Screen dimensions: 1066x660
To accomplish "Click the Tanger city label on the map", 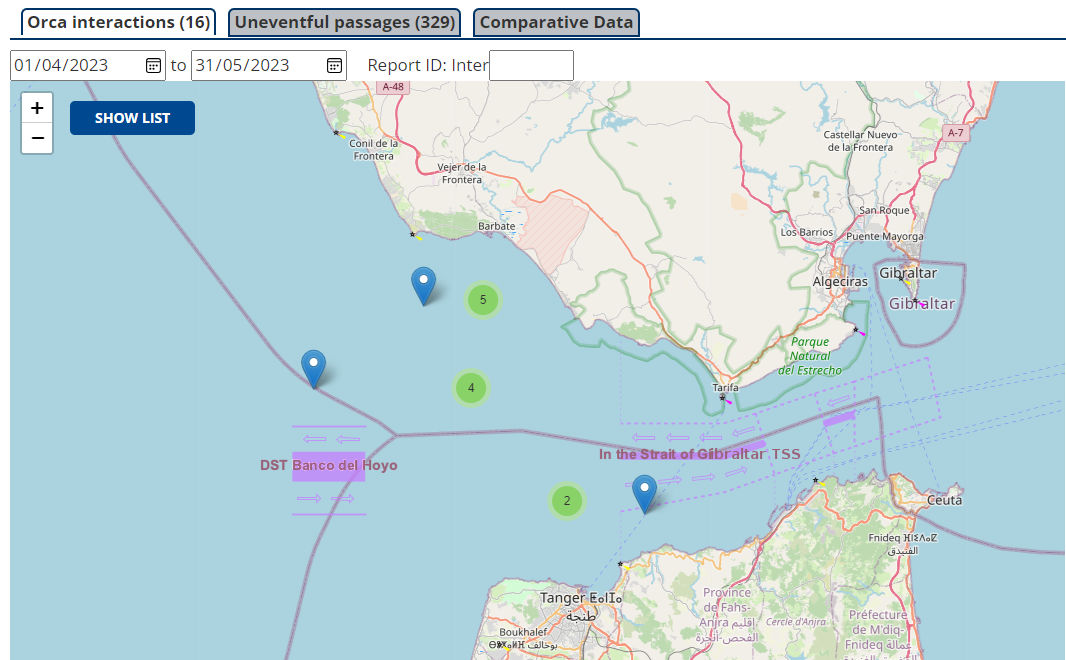I will [x=565, y=598].
